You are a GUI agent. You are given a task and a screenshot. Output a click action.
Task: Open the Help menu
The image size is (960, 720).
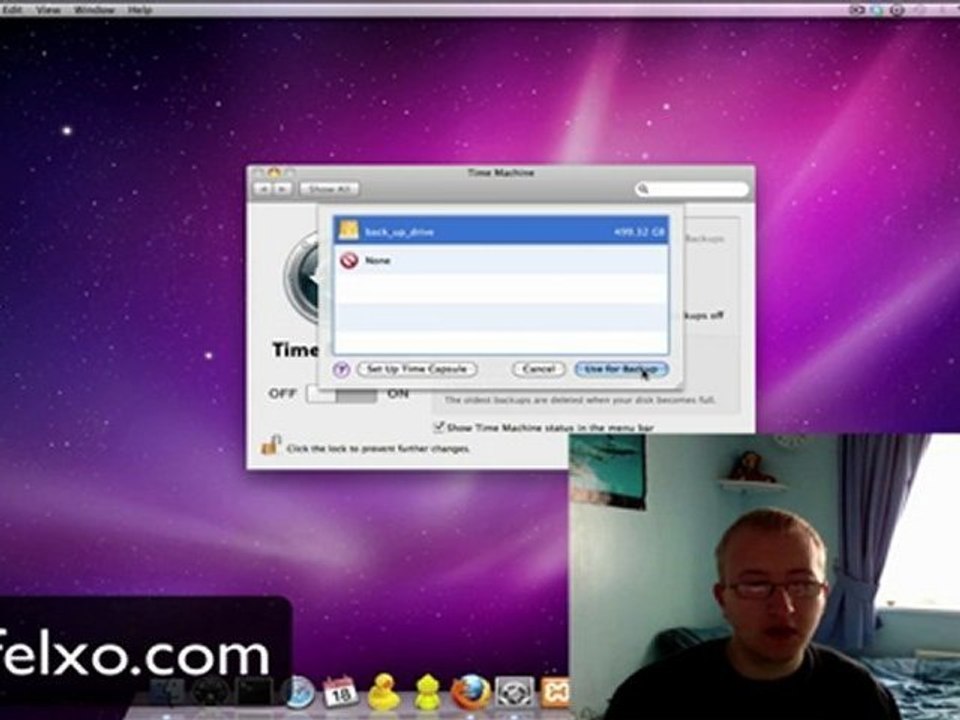tap(140, 9)
